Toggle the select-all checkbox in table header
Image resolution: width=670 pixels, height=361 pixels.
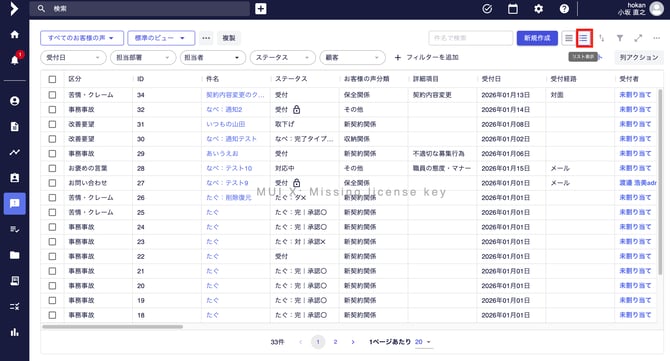pos(52,79)
